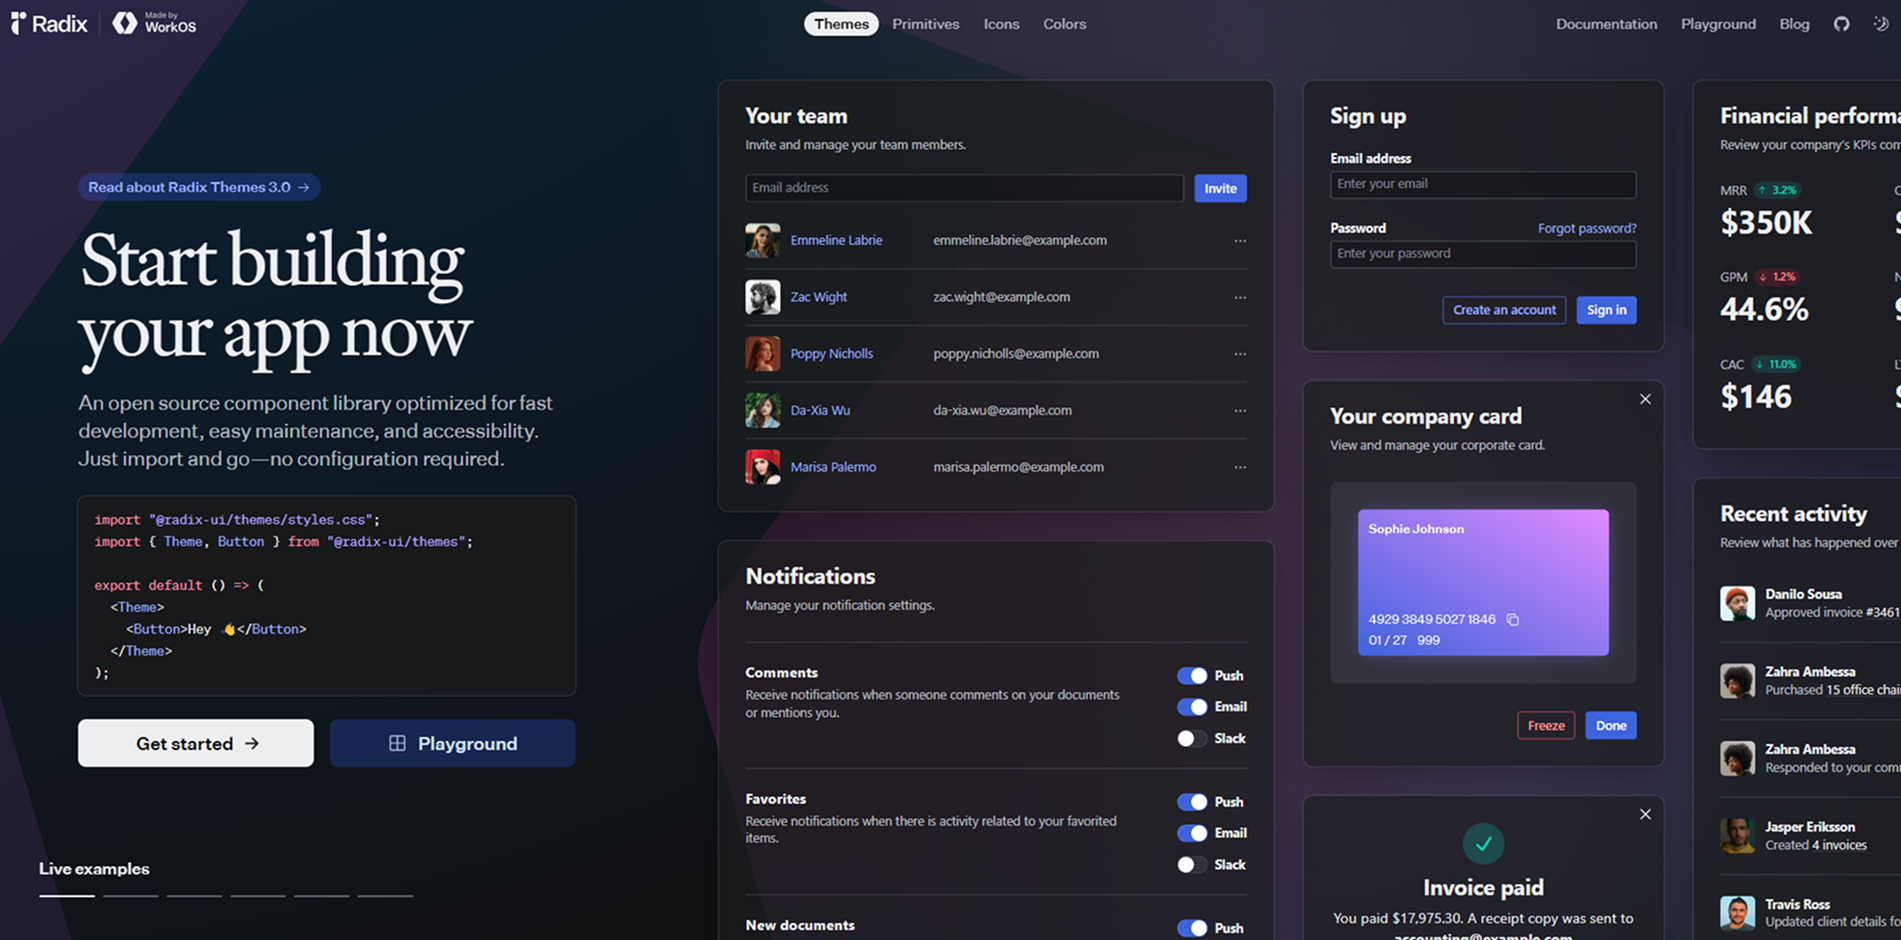
Task: Click Poppy Nicholls' avatar
Action: click(x=763, y=354)
